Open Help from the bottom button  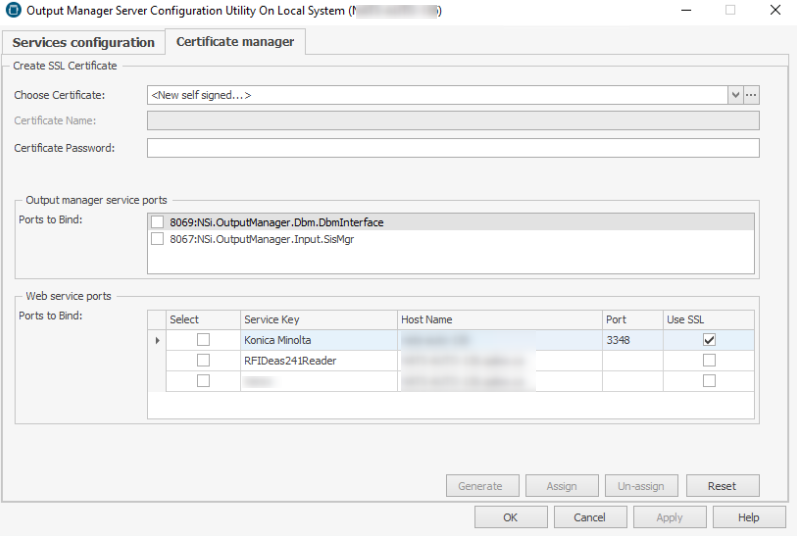(749, 517)
